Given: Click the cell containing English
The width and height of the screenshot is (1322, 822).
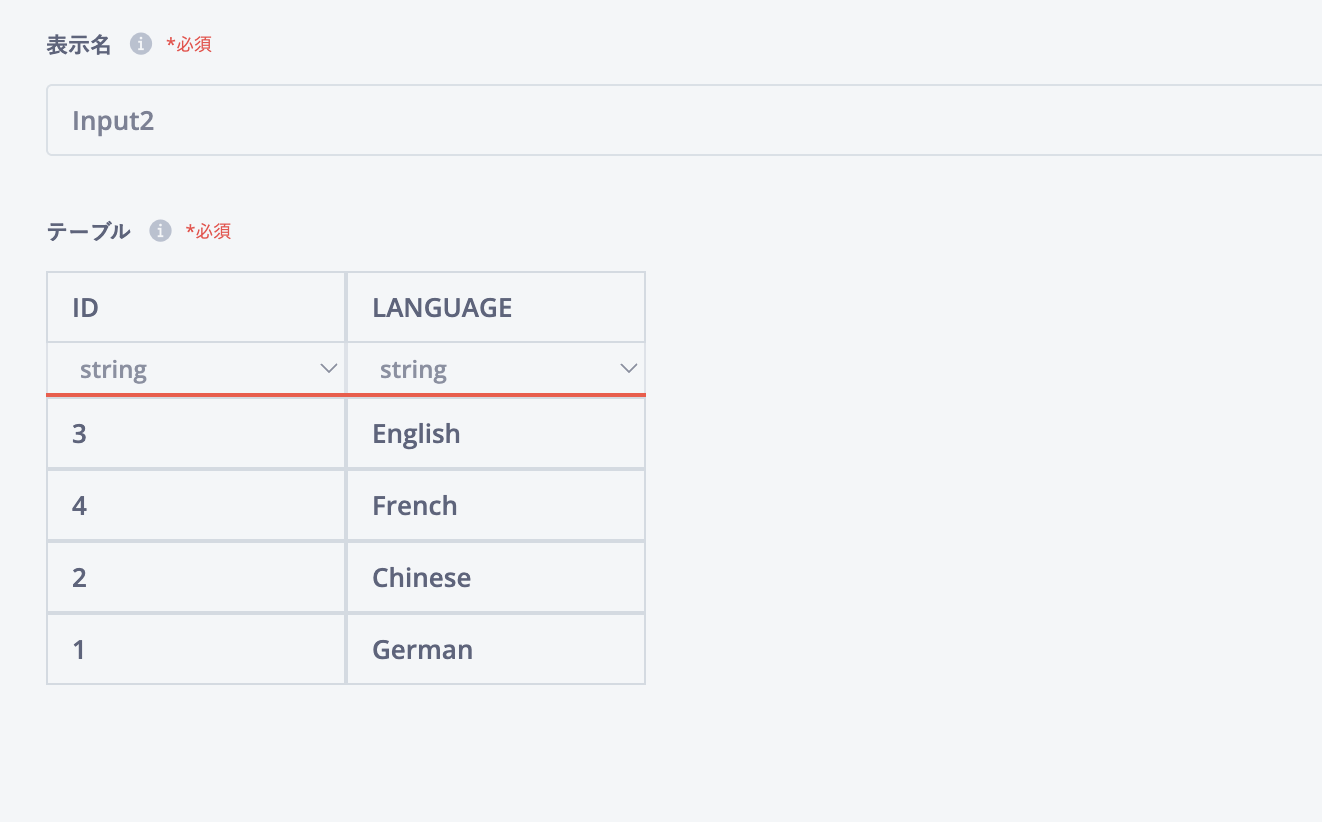Looking at the screenshot, I should [496, 434].
